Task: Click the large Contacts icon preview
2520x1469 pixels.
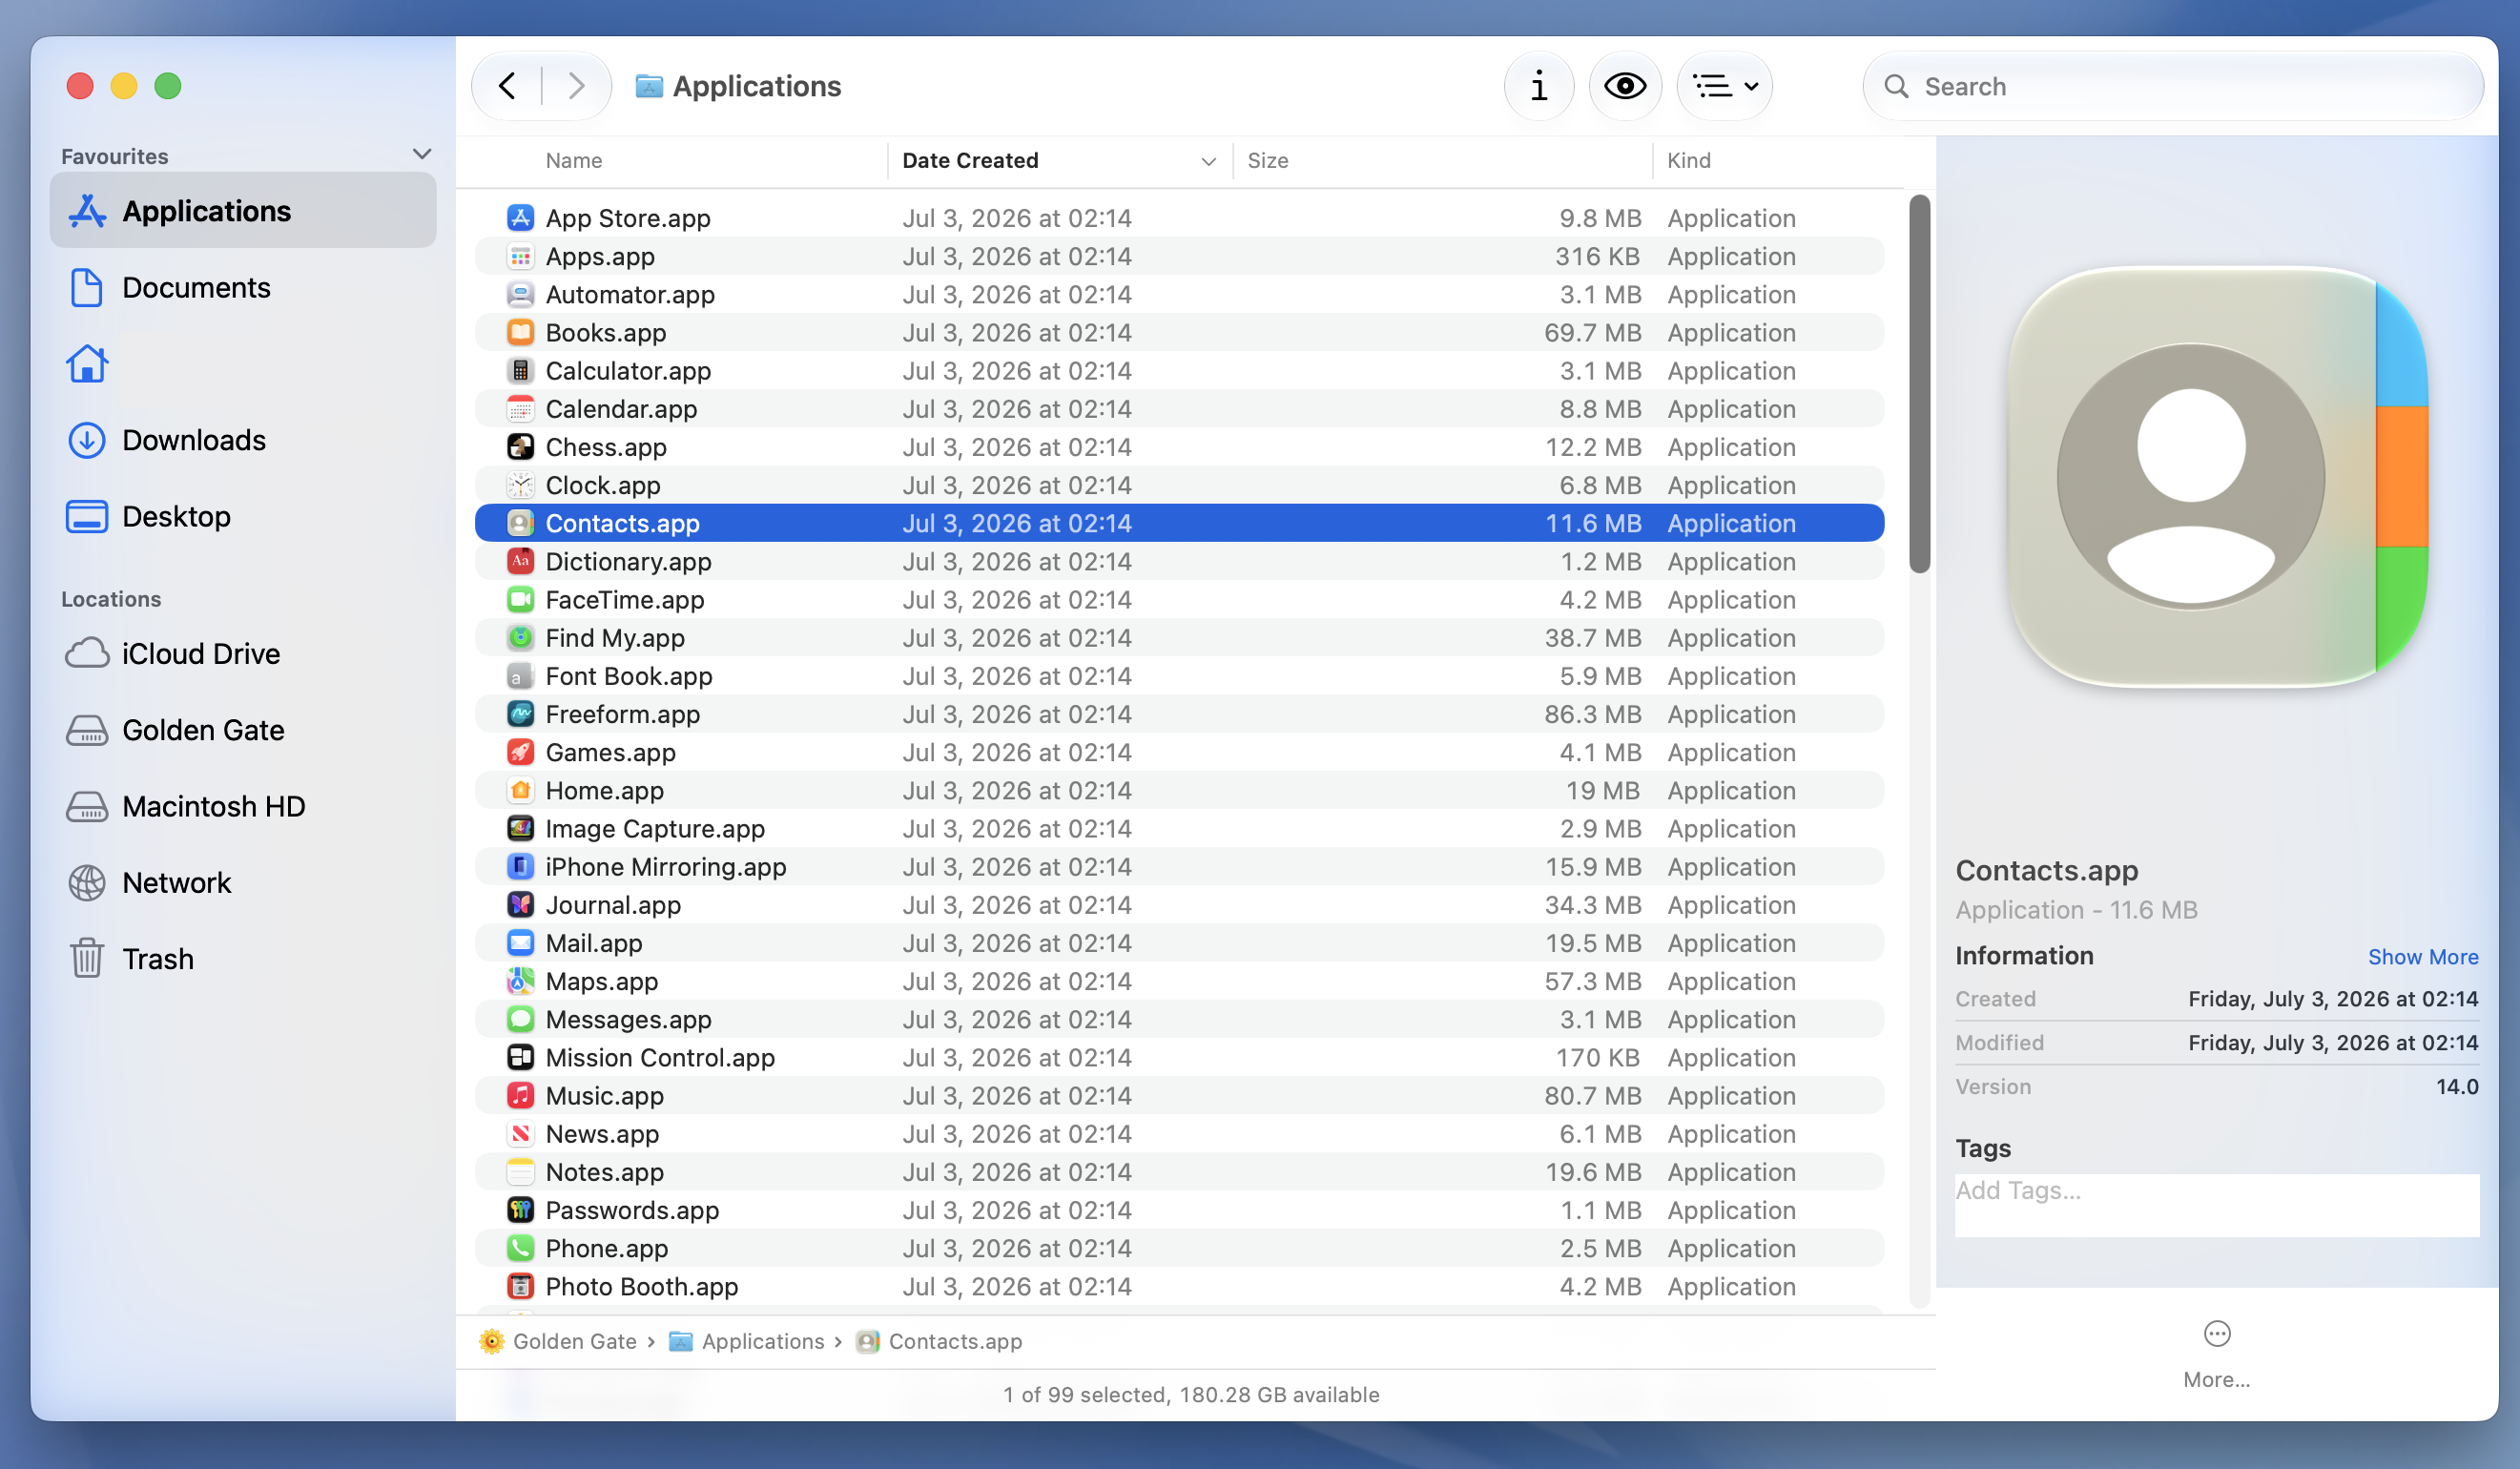Action: coord(2216,477)
